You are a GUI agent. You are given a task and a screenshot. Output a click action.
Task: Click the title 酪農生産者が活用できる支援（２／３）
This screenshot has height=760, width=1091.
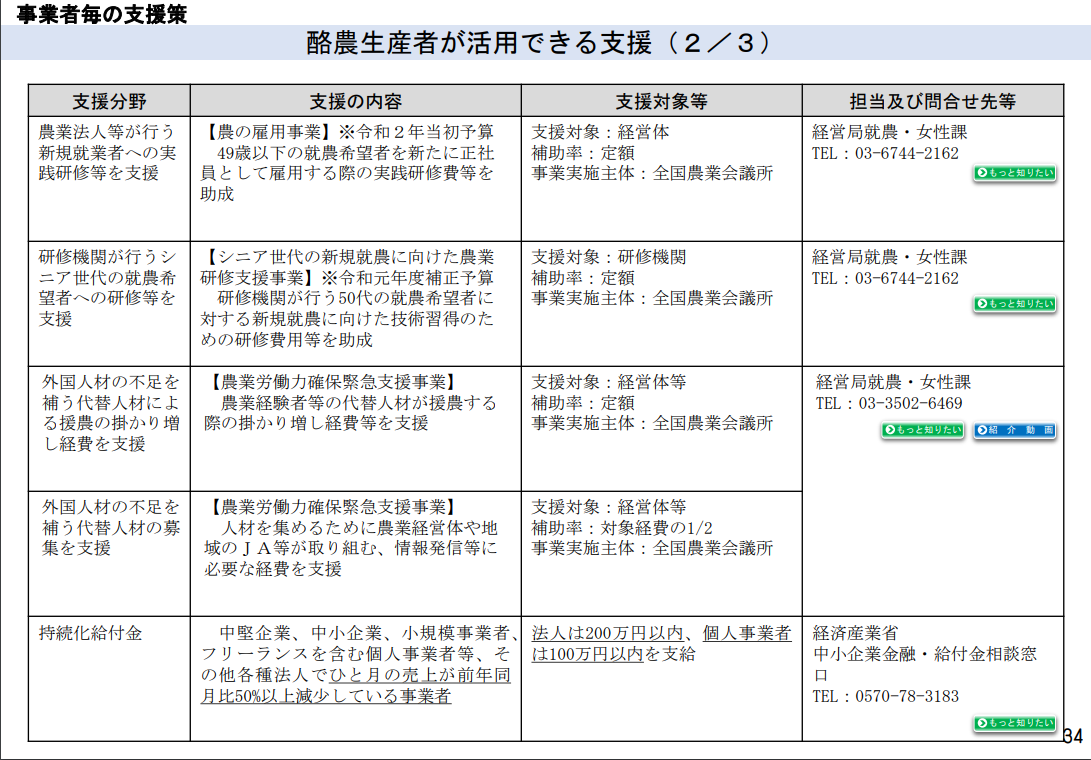539,43
